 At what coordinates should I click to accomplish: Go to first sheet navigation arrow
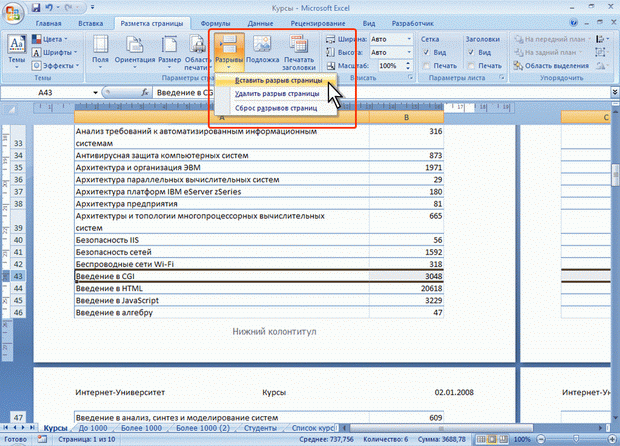(x=6, y=427)
